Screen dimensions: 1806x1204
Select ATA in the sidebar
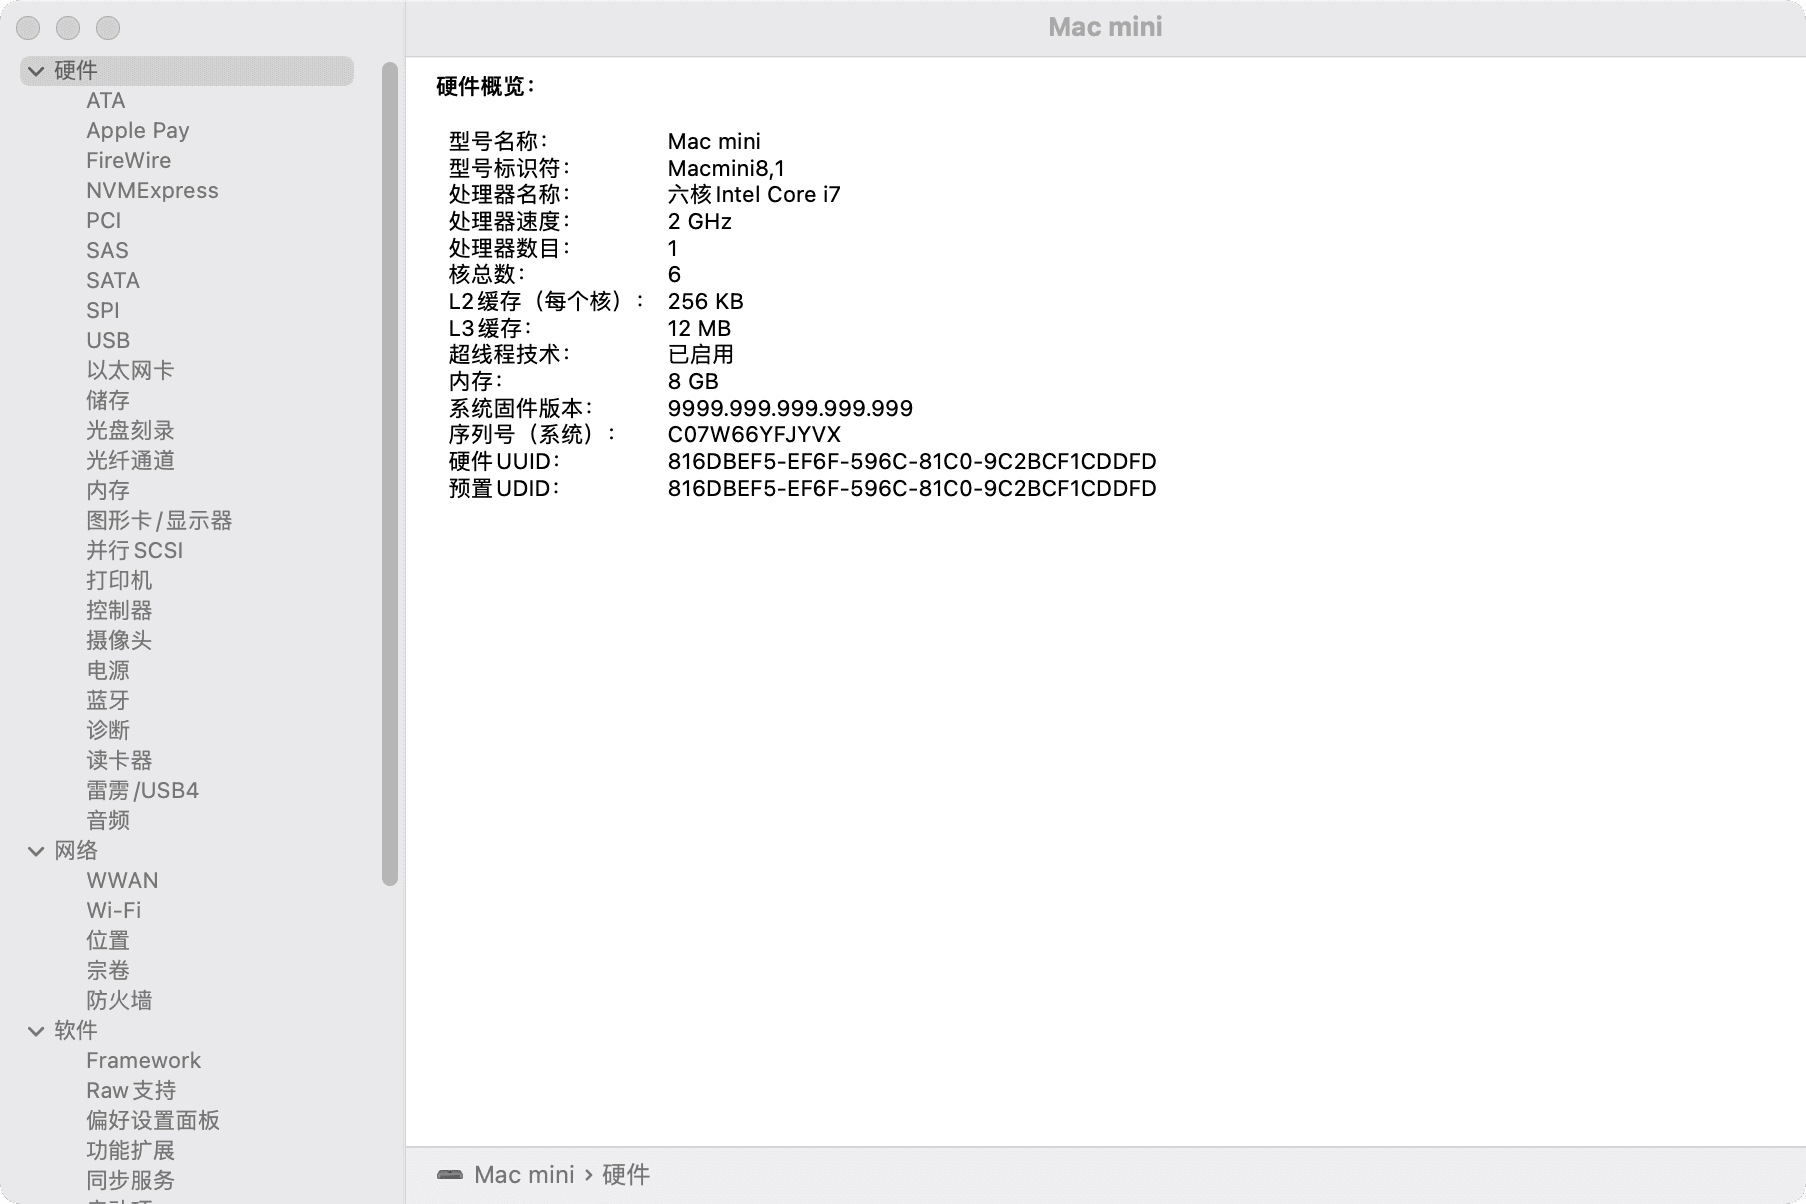pos(105,101)
